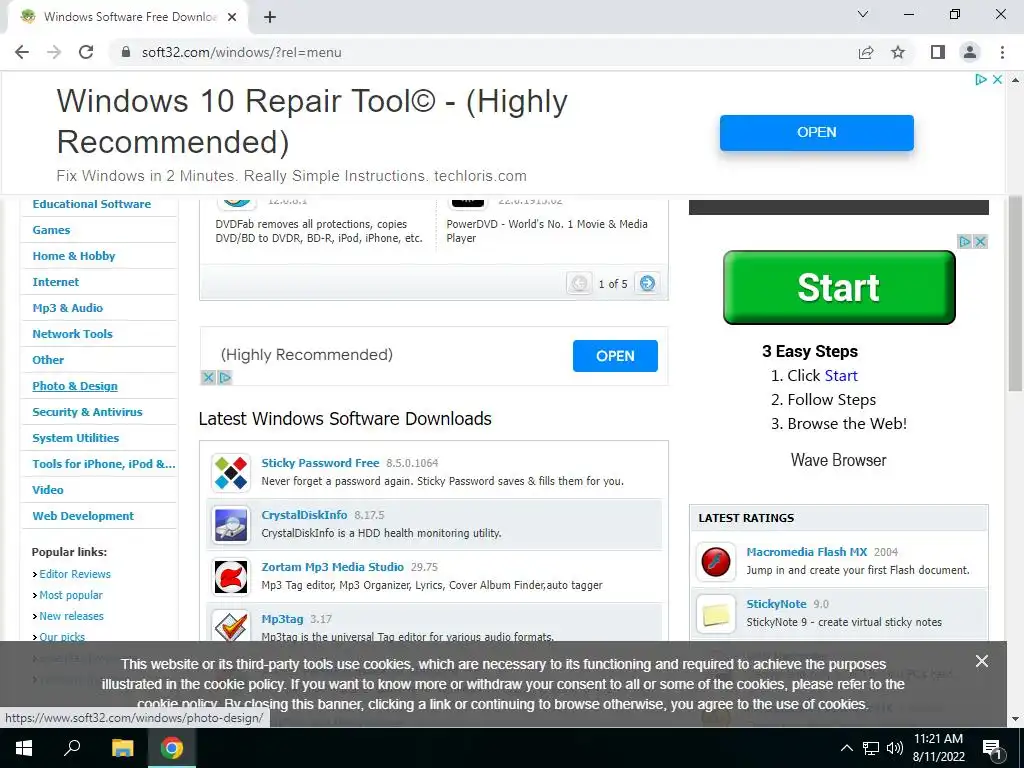The image size is (1024, 768).
Task: Close the top Windows 10 Repair Tool ad
Action: click(997, 80)
